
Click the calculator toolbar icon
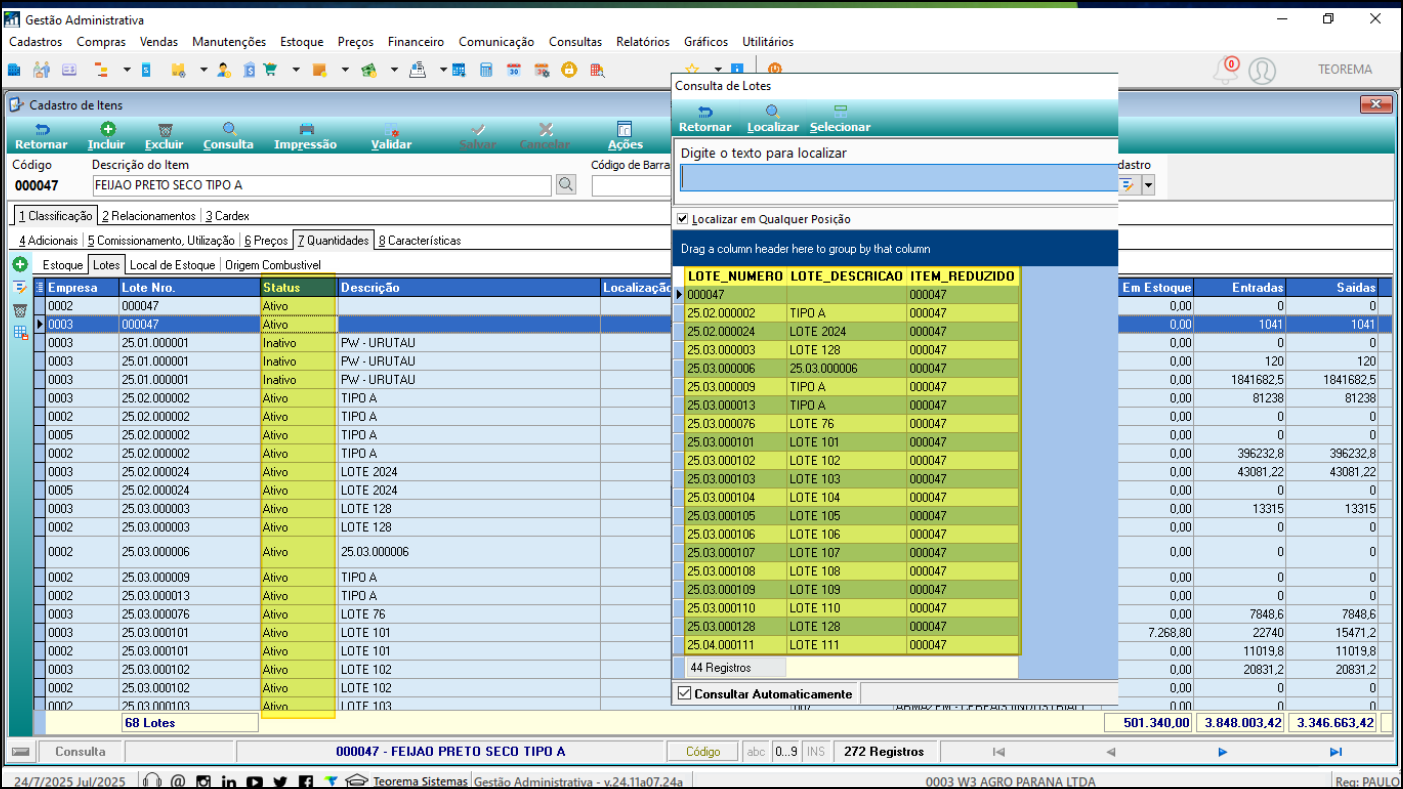click(486, 70)
